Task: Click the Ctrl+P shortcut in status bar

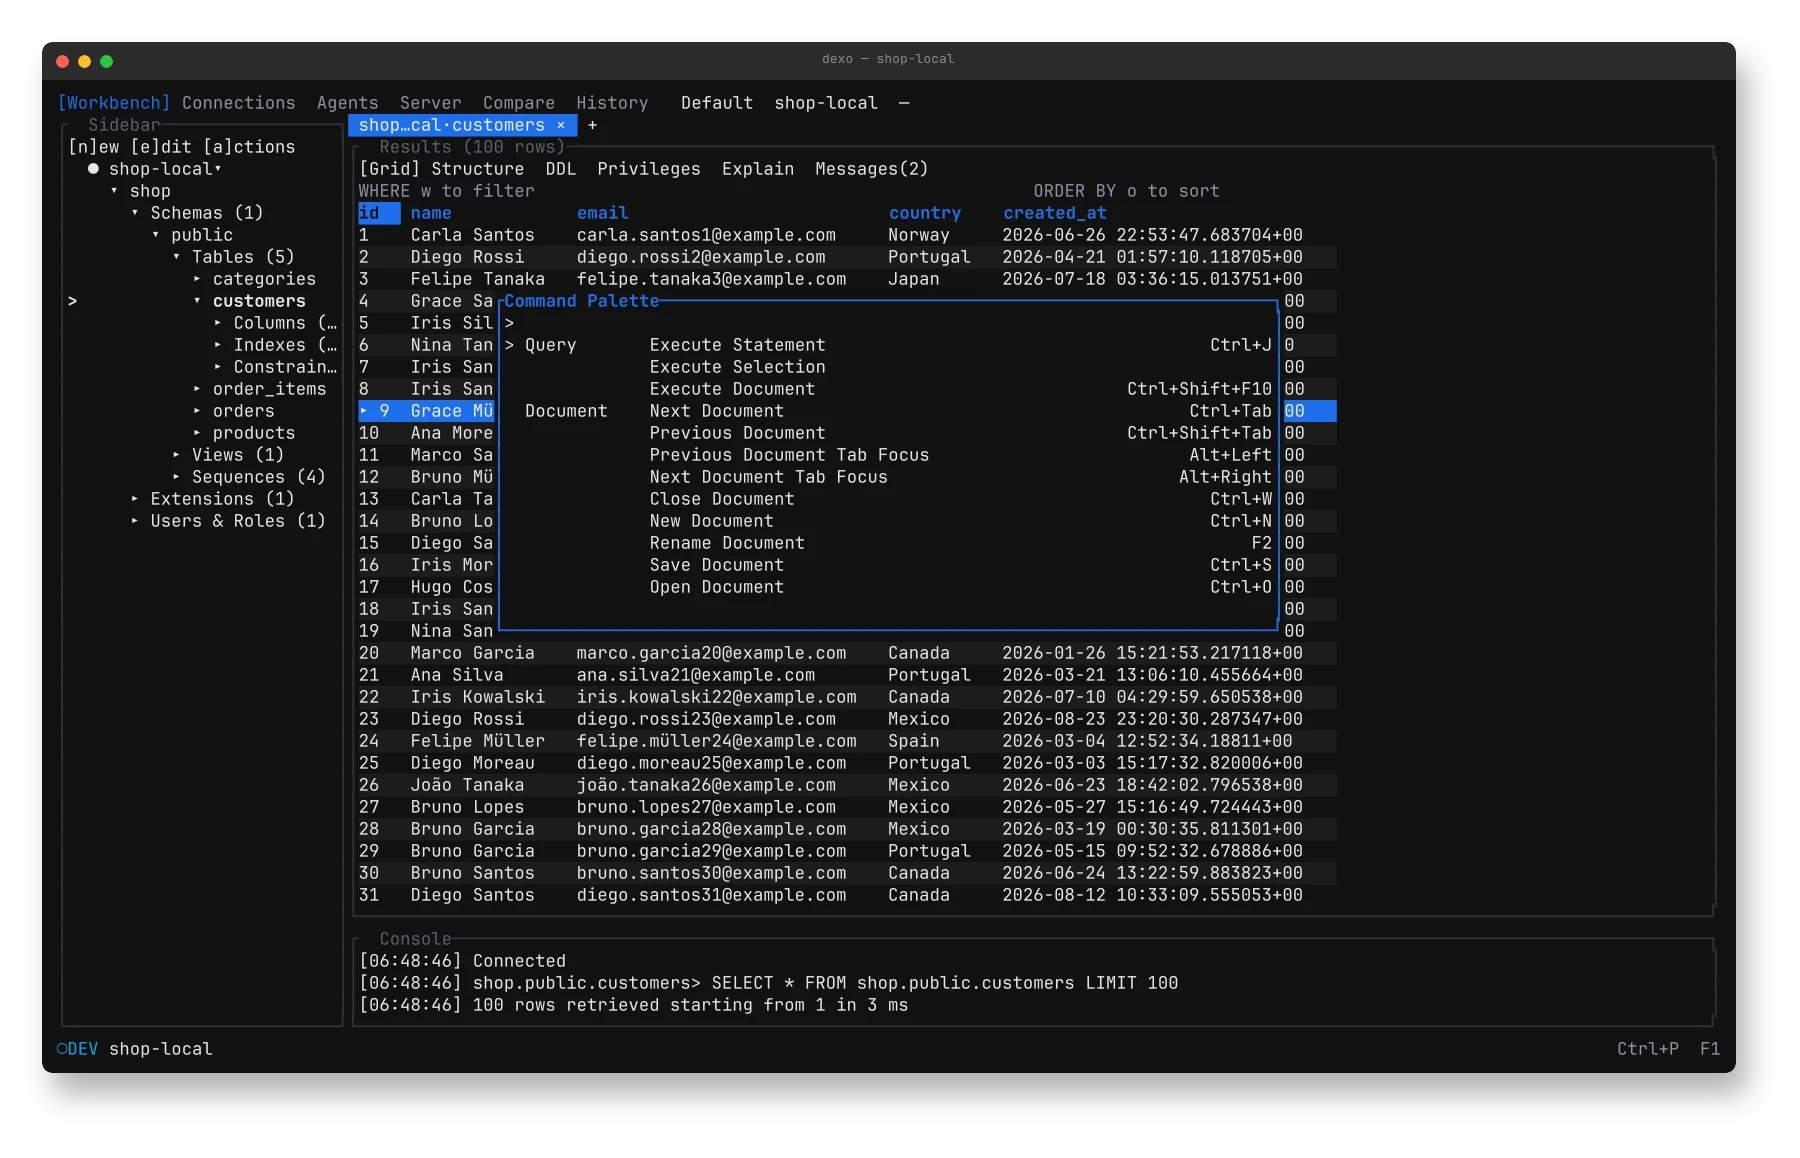Action: (x=1647, y=1049)
